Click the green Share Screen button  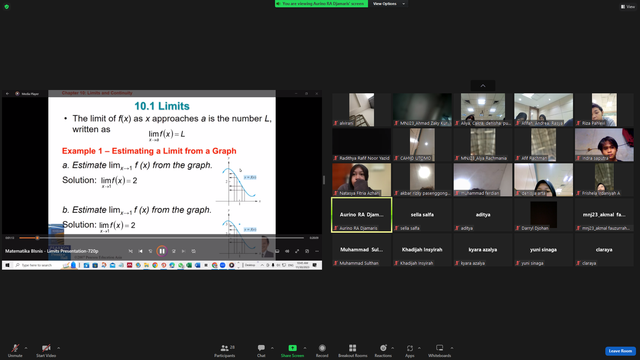point(292,350)
